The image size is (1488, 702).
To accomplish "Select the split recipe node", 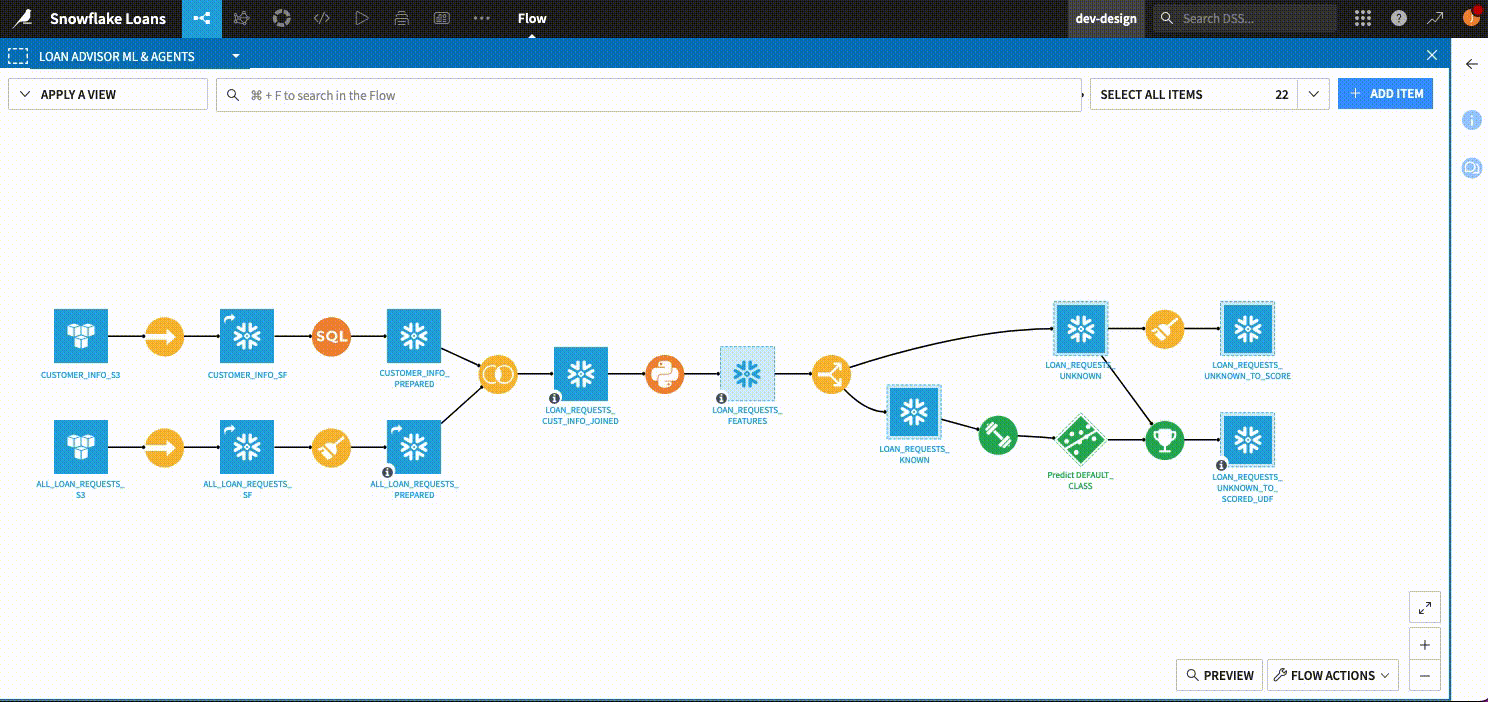I will point(831,374).
